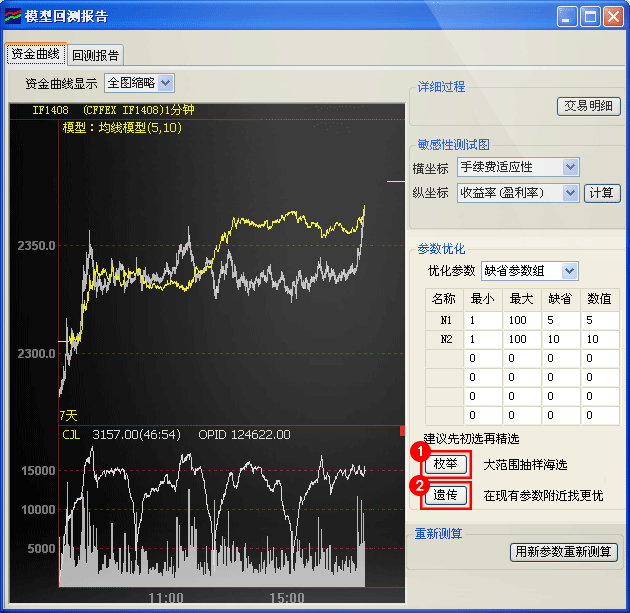Click the N1 数值 cell
630x613 pixels.
(x=599, y=320)
